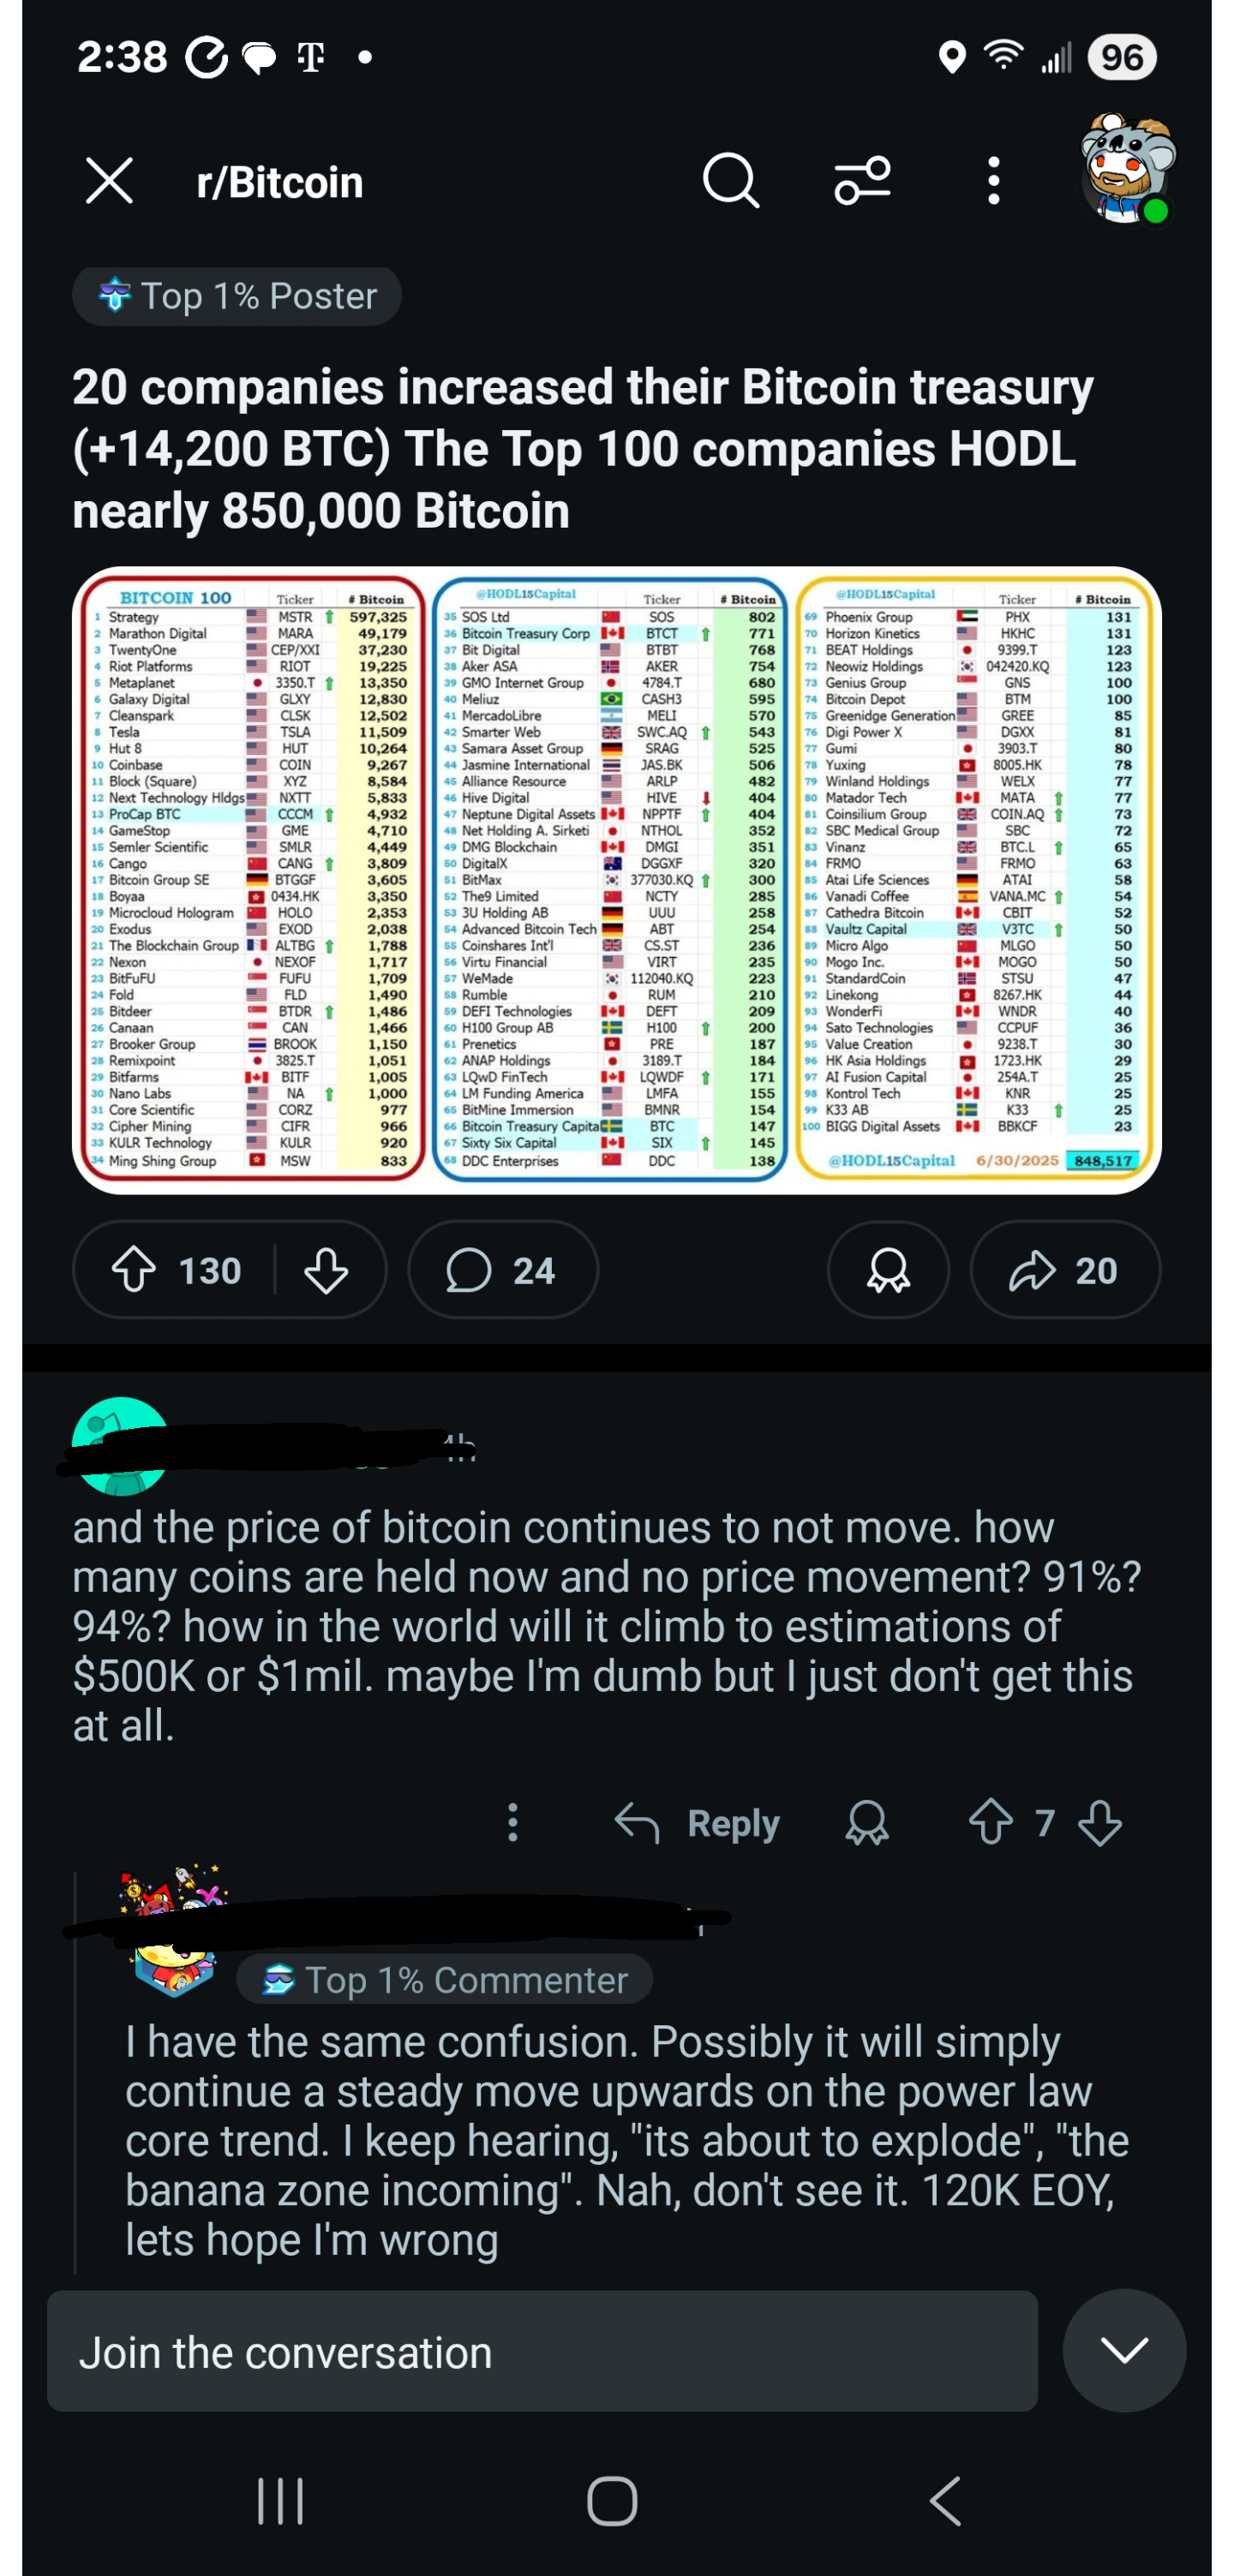Give an award to the post
The width and height of the screenshot is (1234, 2576).
[888, 1270]
